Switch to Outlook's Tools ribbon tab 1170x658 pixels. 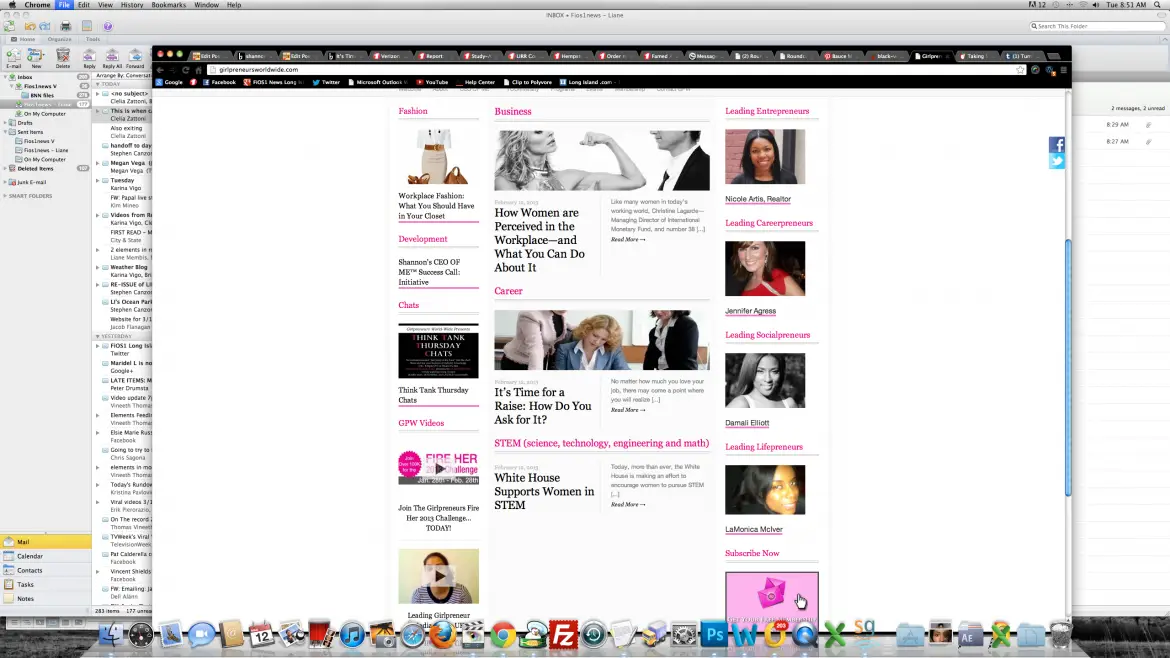point(93,39)
